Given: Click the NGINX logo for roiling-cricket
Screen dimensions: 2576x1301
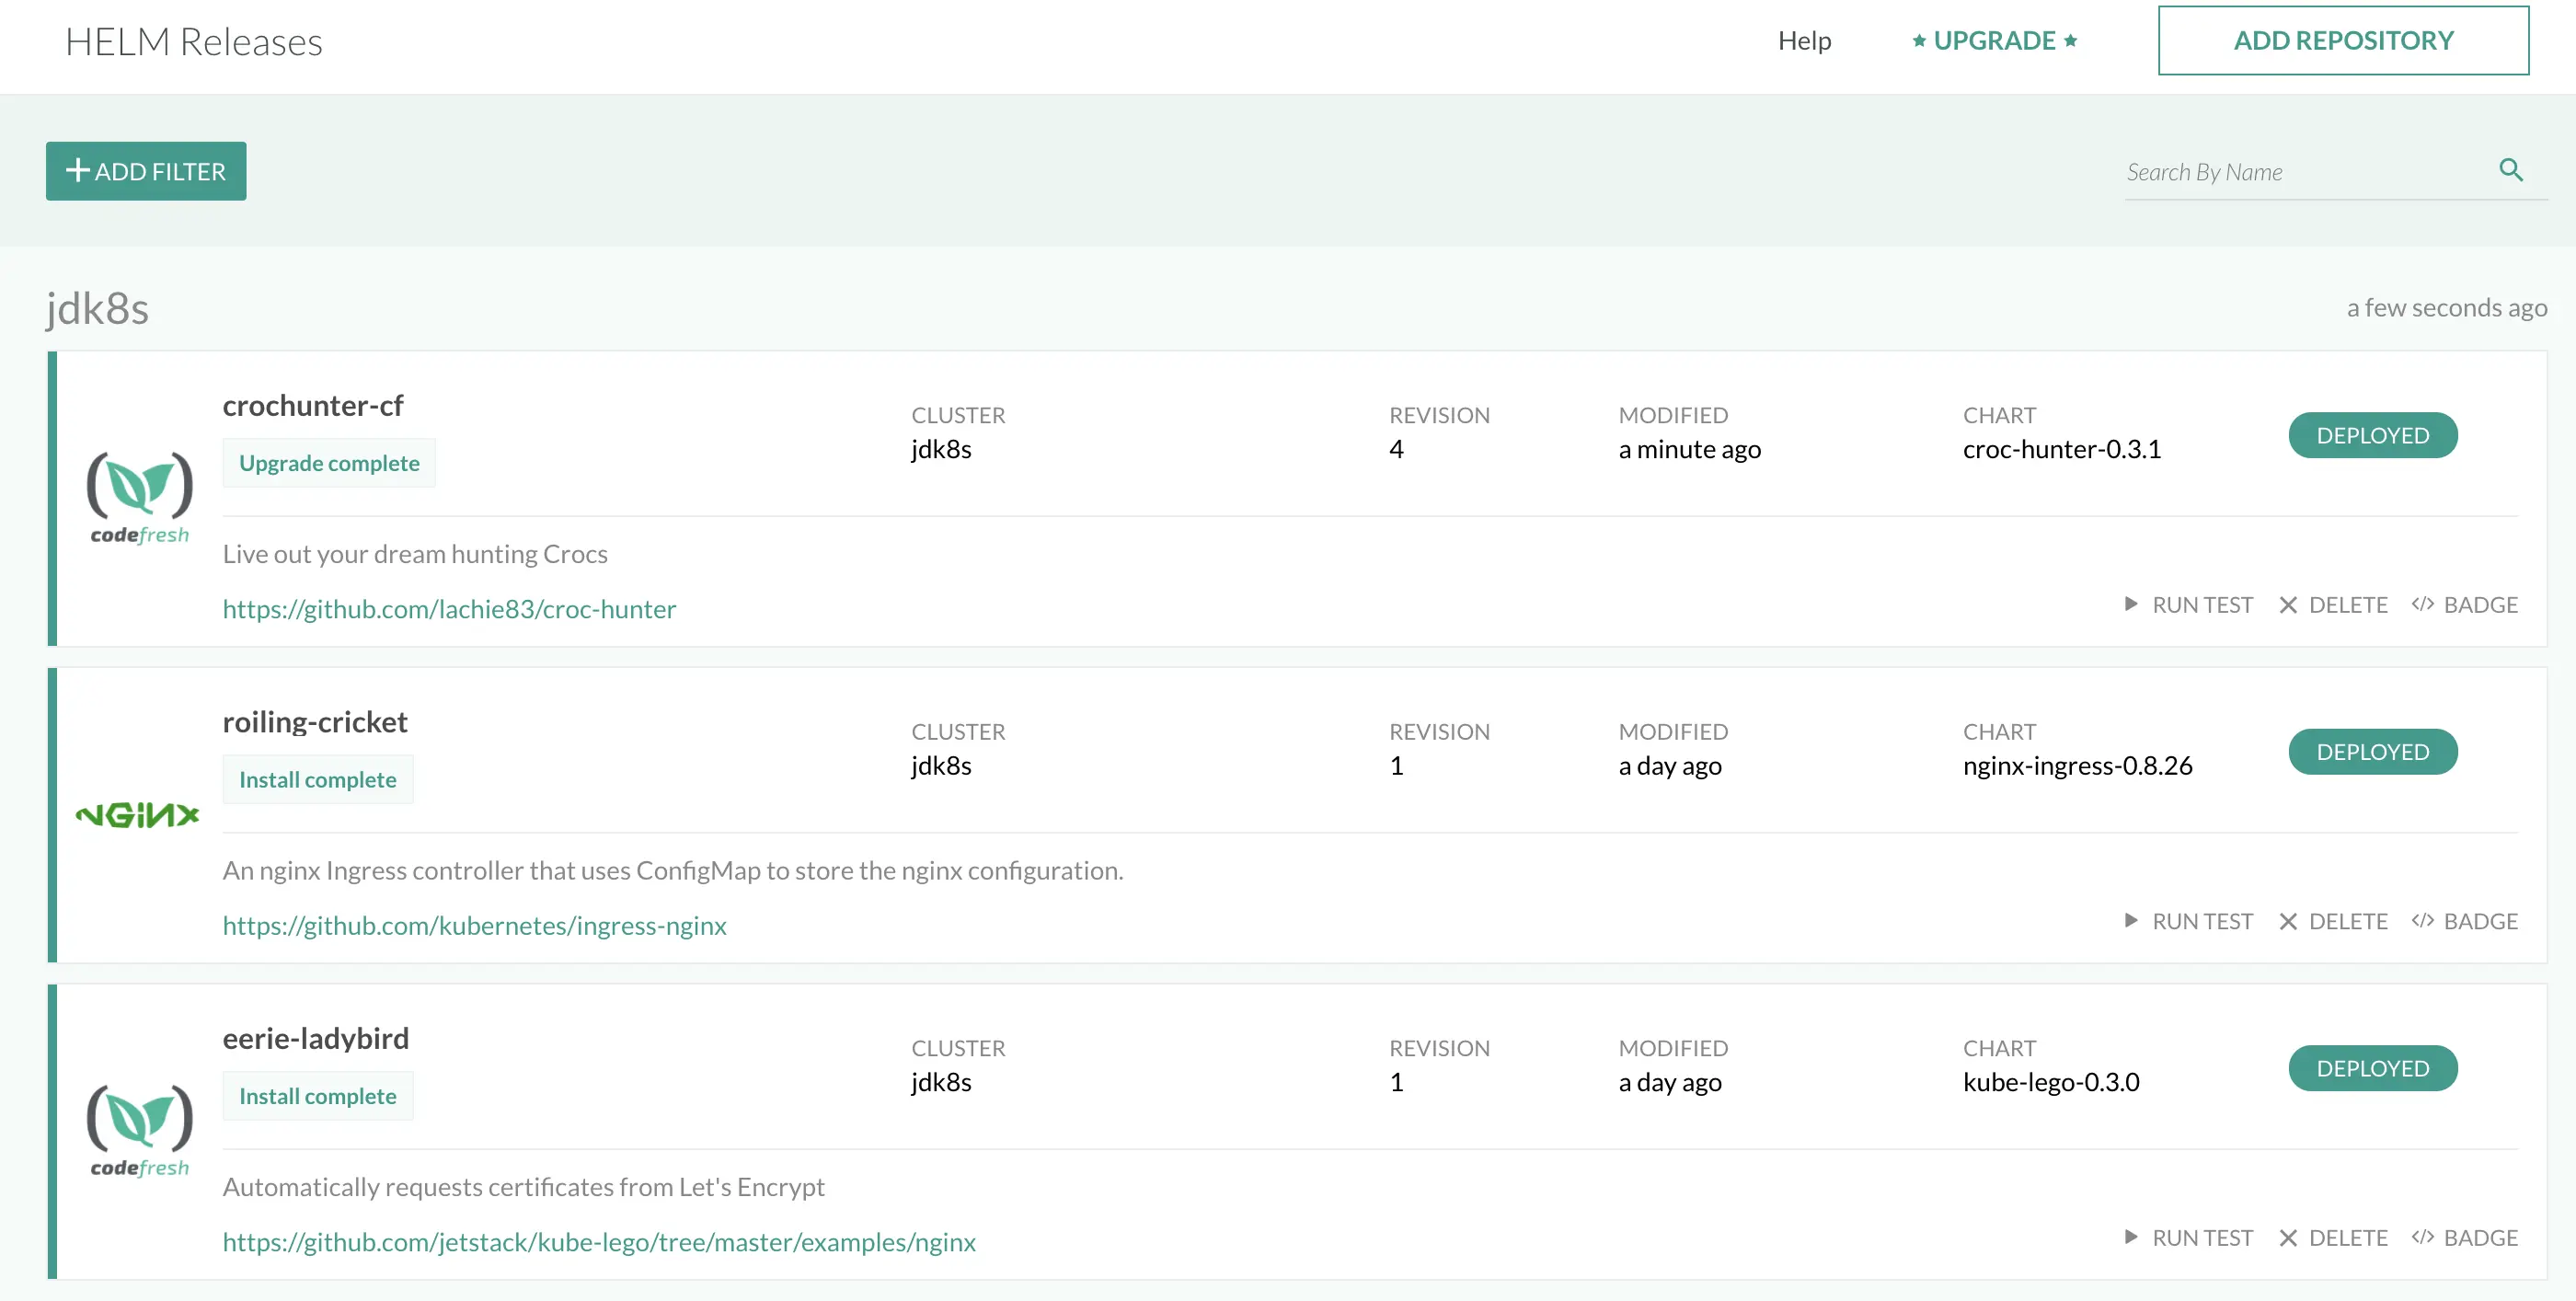Looking at the screenshot, I should (x=138, y=815).
